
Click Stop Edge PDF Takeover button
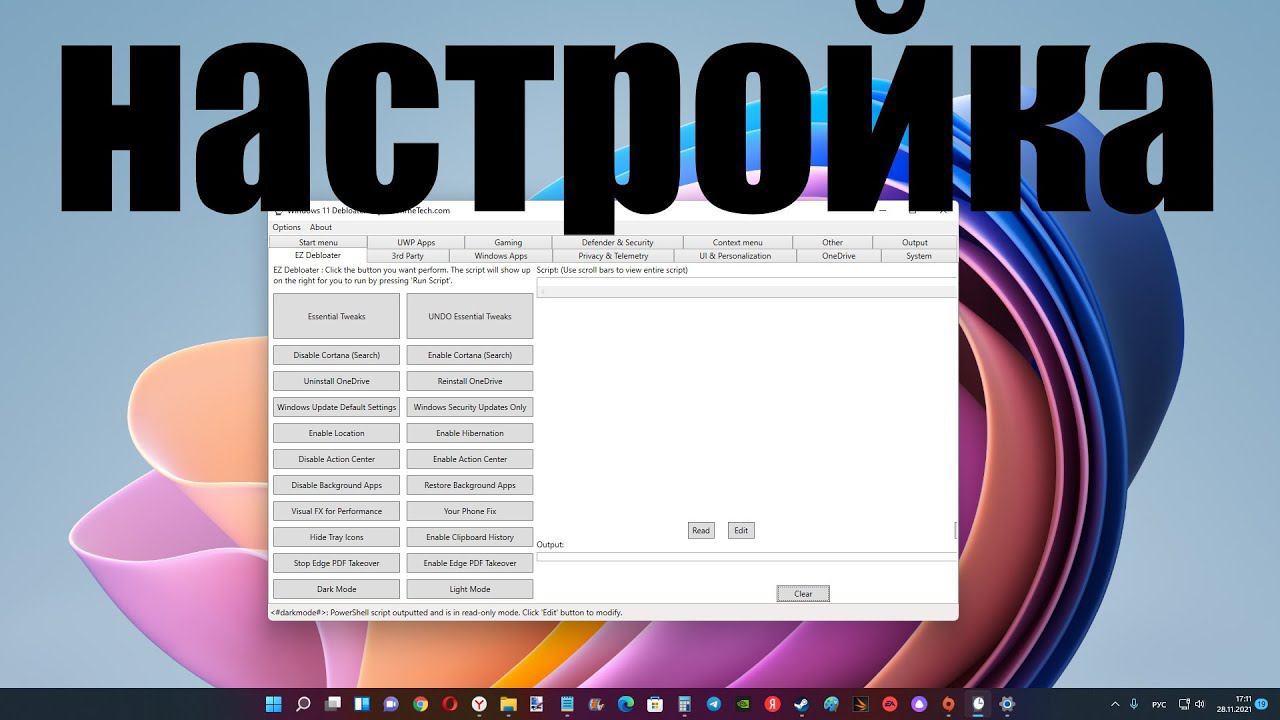[x=336, y=563]
